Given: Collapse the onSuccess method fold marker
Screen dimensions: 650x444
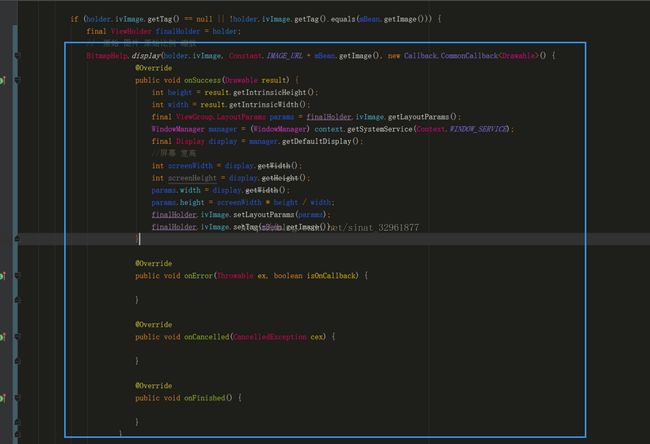Looking at the screenshot, I should [17, 80].
